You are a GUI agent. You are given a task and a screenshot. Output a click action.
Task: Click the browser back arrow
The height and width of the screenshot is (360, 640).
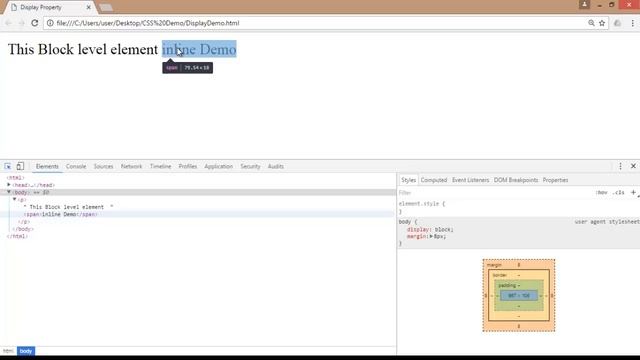pos(8,23)
